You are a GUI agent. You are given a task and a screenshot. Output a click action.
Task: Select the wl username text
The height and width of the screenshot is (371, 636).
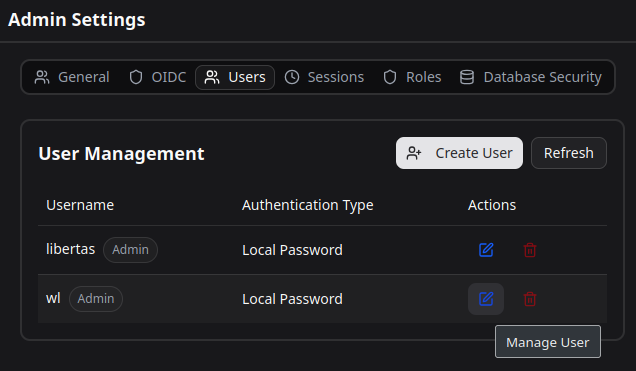point(53,298)
